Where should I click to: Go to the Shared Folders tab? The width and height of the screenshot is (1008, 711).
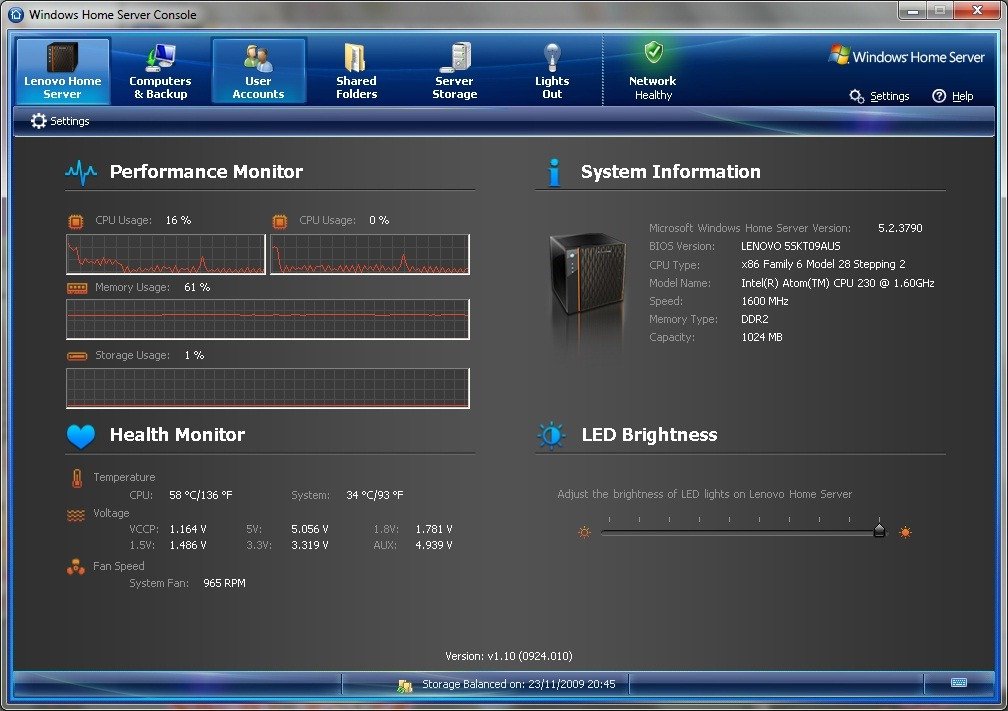click(356, 71)
